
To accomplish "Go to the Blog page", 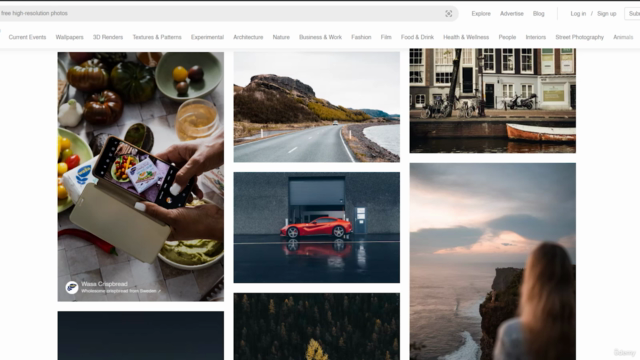I will (x=538, y=13).
